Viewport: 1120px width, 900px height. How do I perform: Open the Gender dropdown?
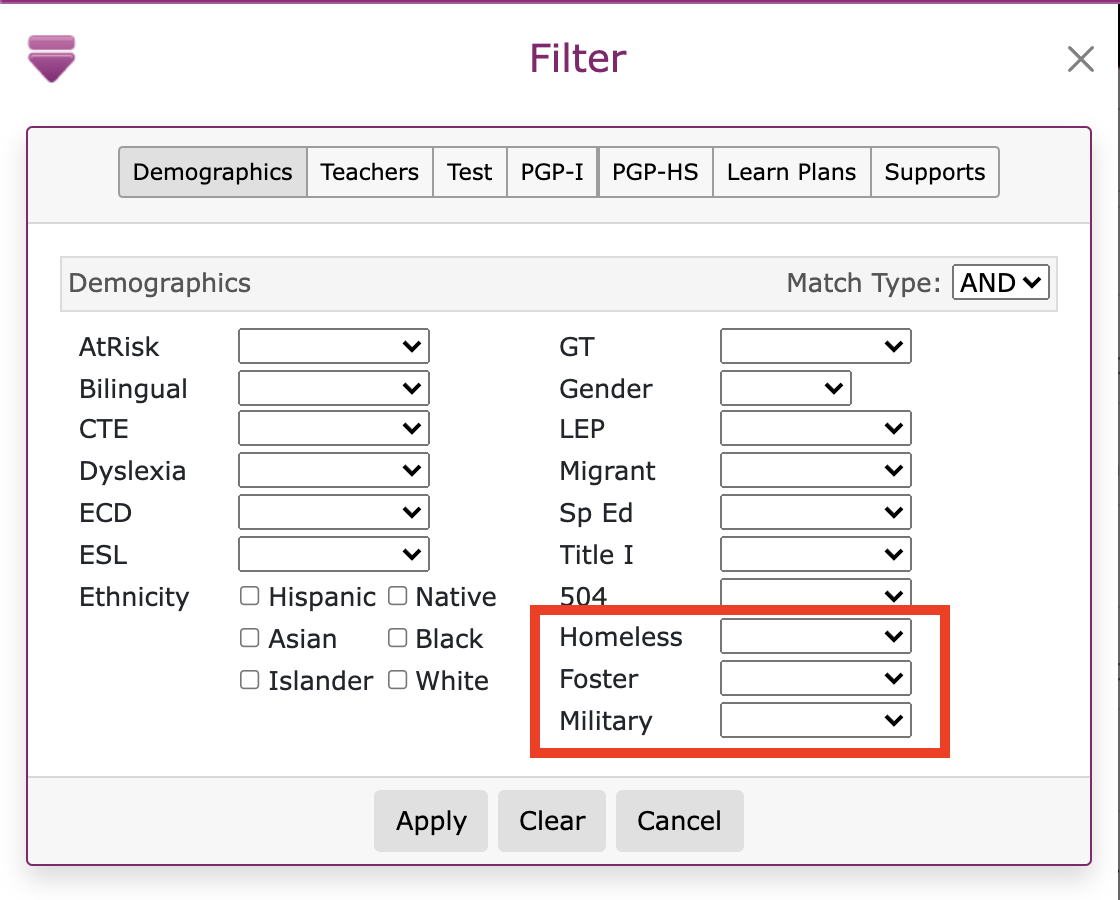pos(785,389)
